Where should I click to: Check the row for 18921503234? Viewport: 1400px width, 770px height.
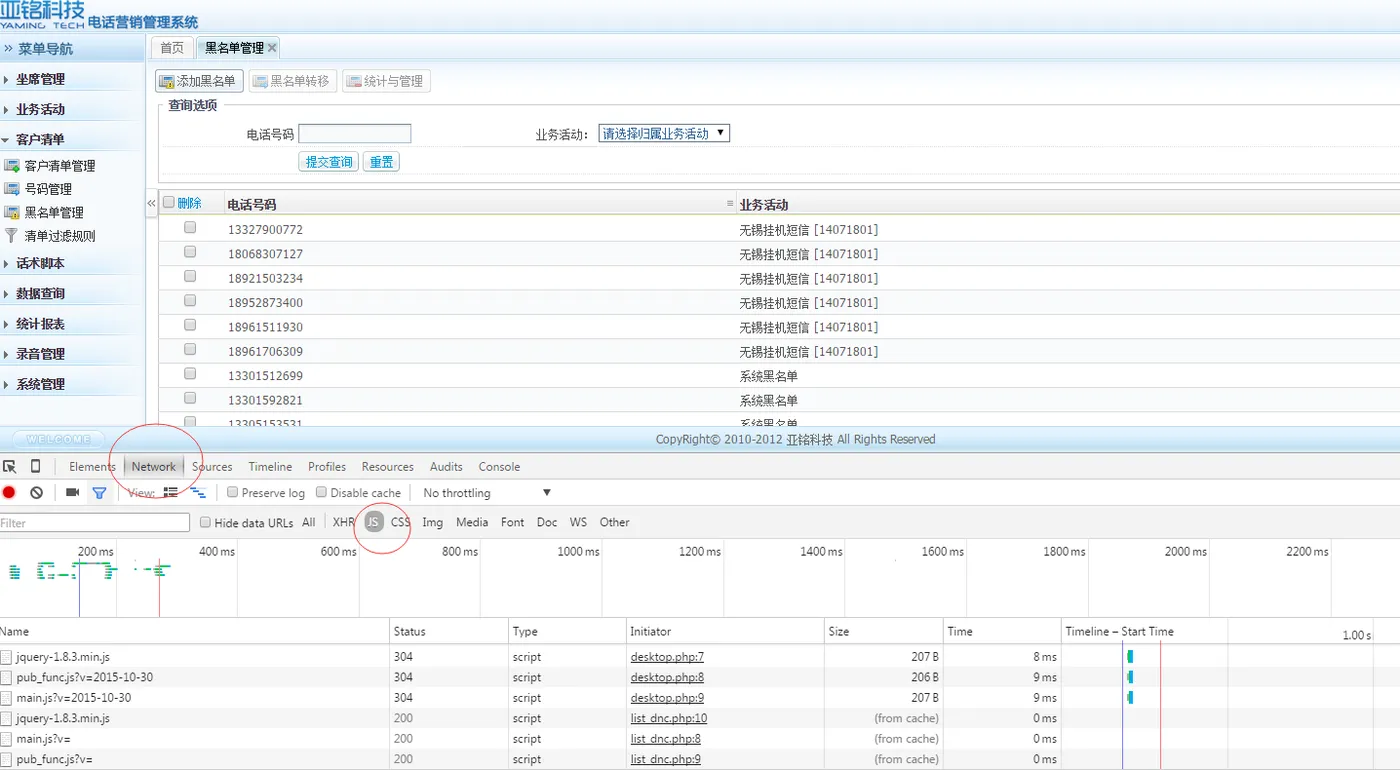pyautogui.click(x=190, y=277)
